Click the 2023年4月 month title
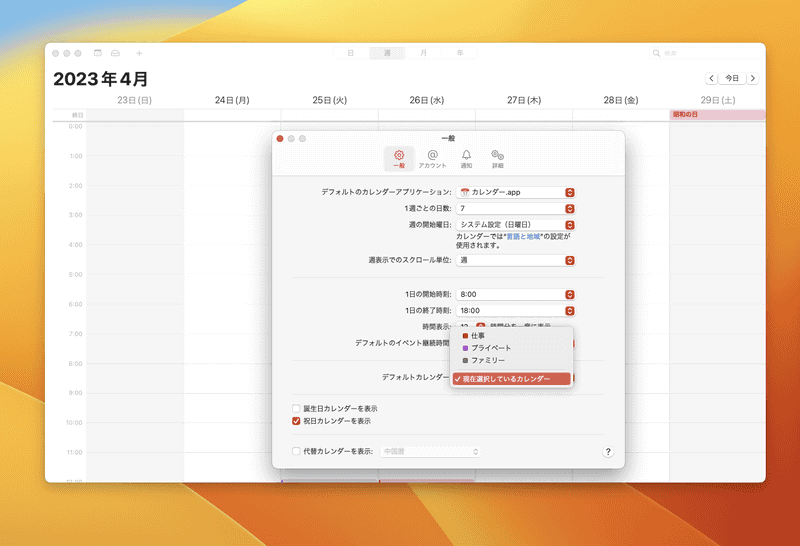Screen dimensions: 800x546 (101, 79)
